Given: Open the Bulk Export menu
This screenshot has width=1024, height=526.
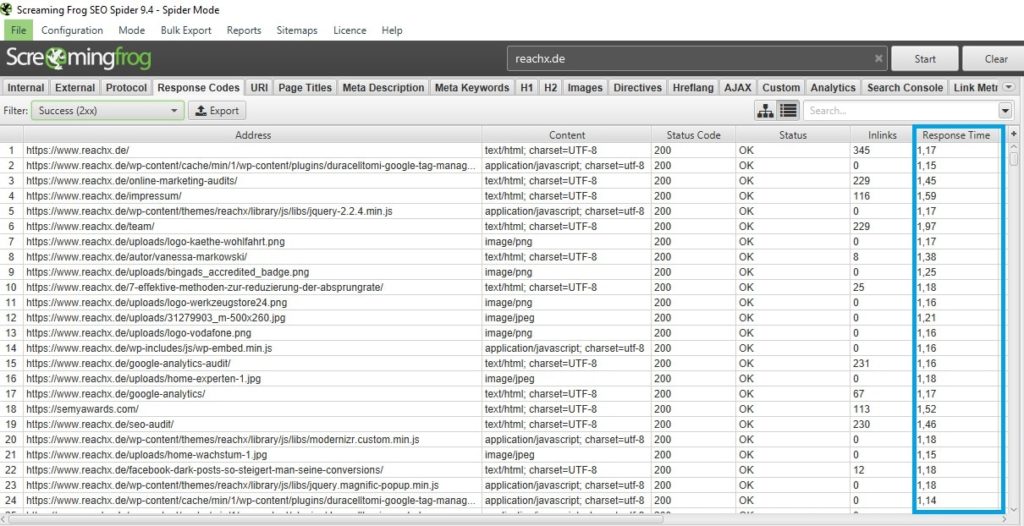Looking at the screenshot, I should tap(186, 30).
